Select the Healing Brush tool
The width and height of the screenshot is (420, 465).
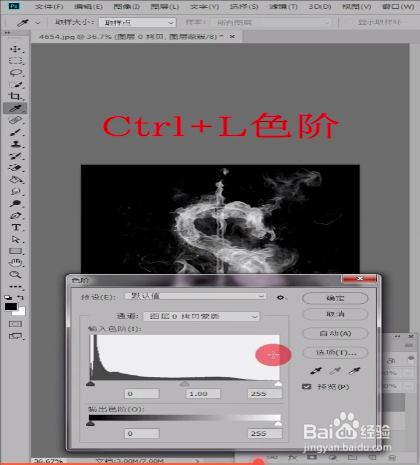tap(15, 120)
